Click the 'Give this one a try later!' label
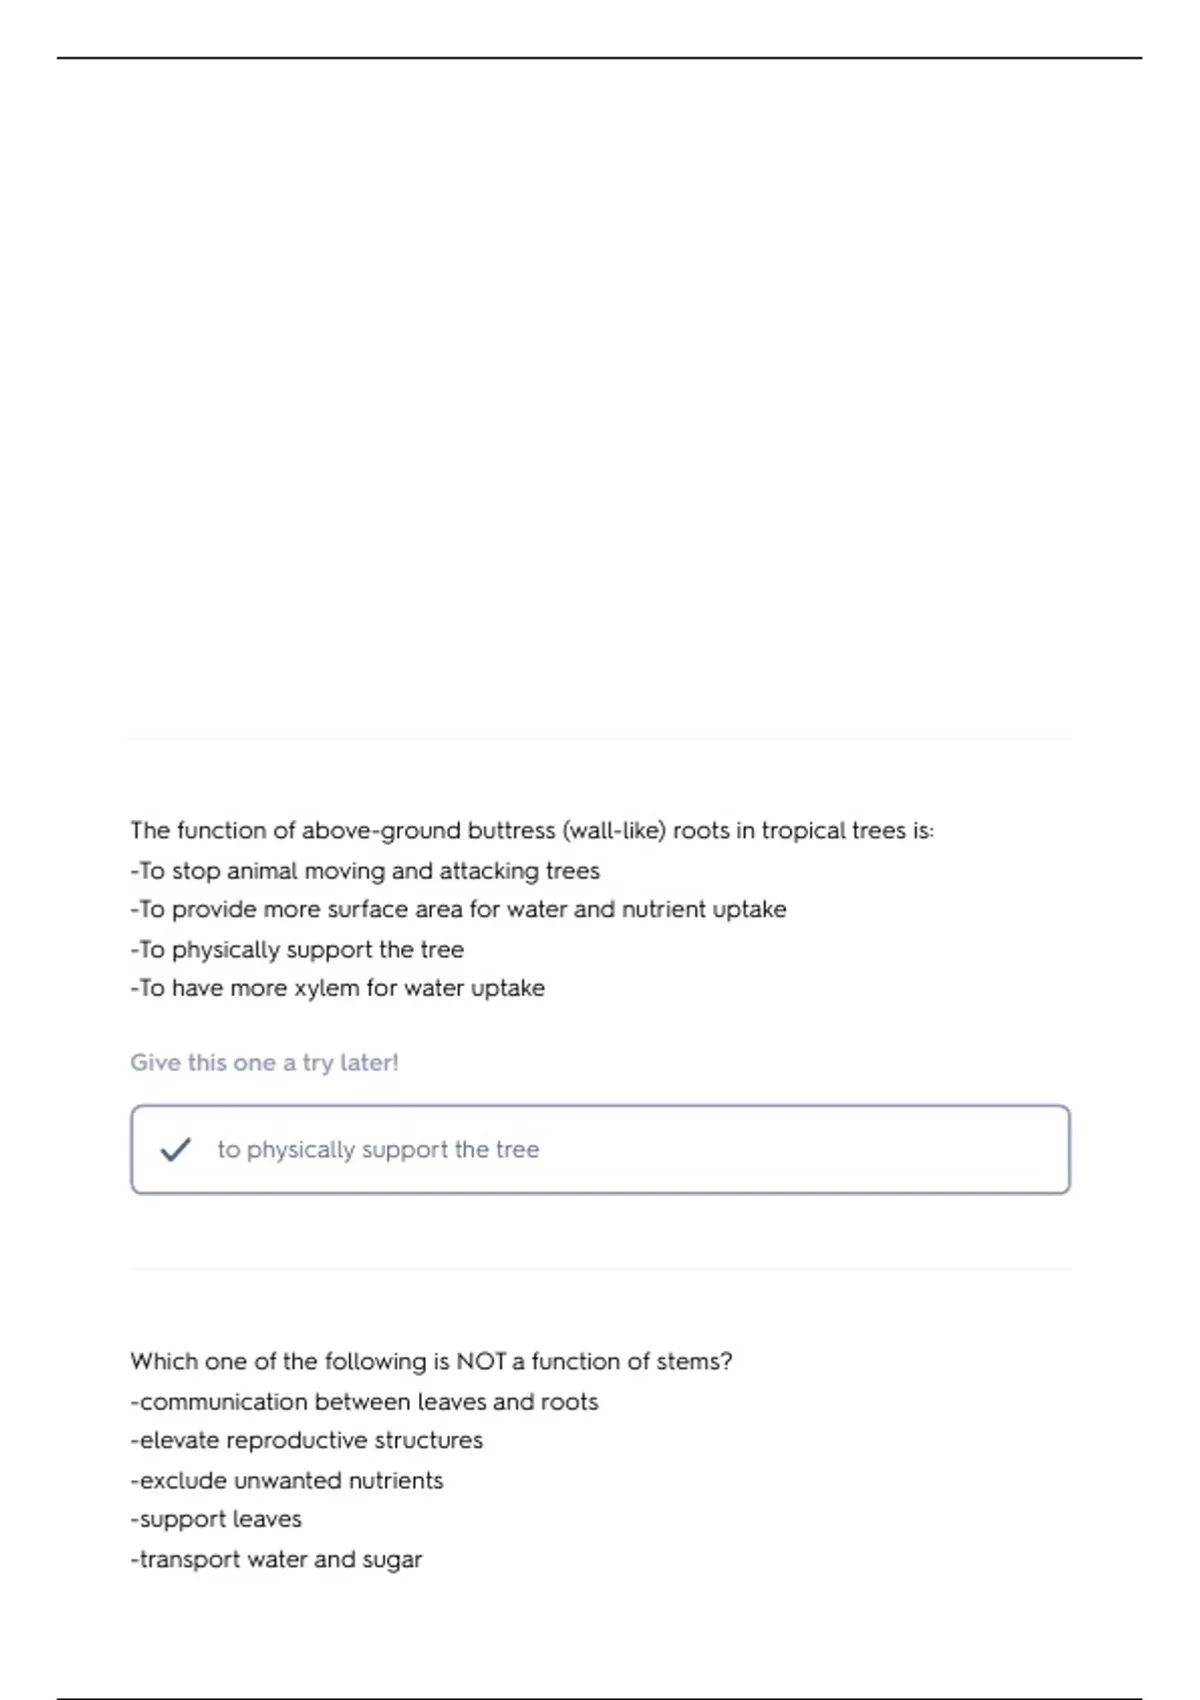1200x1700 pixels. [264, 1063]
